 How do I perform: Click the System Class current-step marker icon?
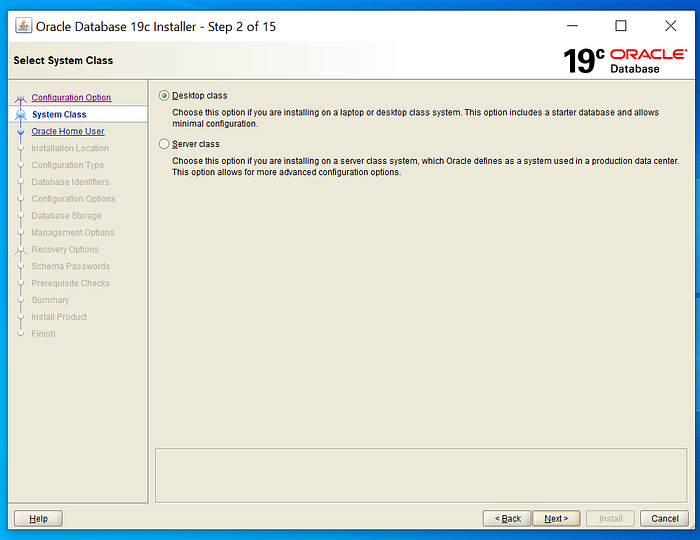point(21,115)
